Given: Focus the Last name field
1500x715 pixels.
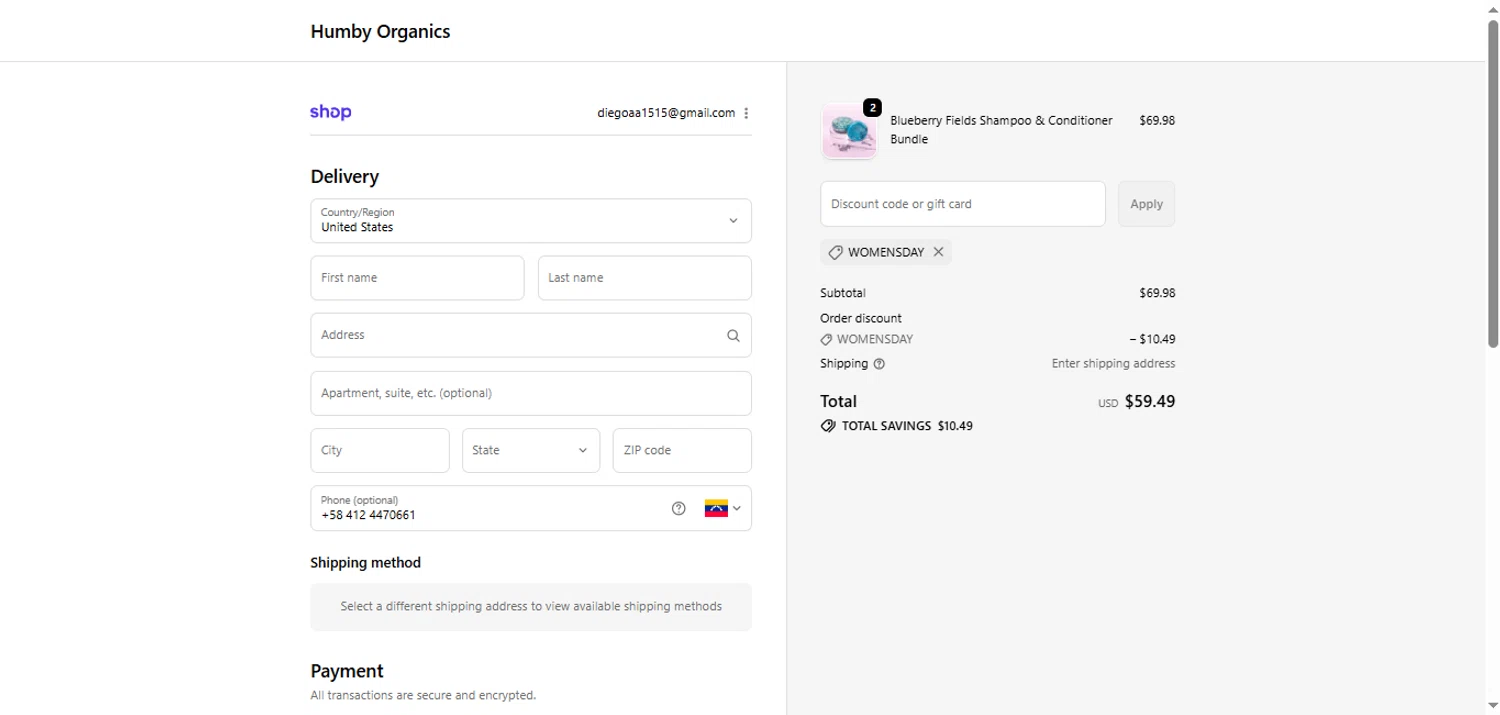Looking at the screenshot, I should [645, 278].
